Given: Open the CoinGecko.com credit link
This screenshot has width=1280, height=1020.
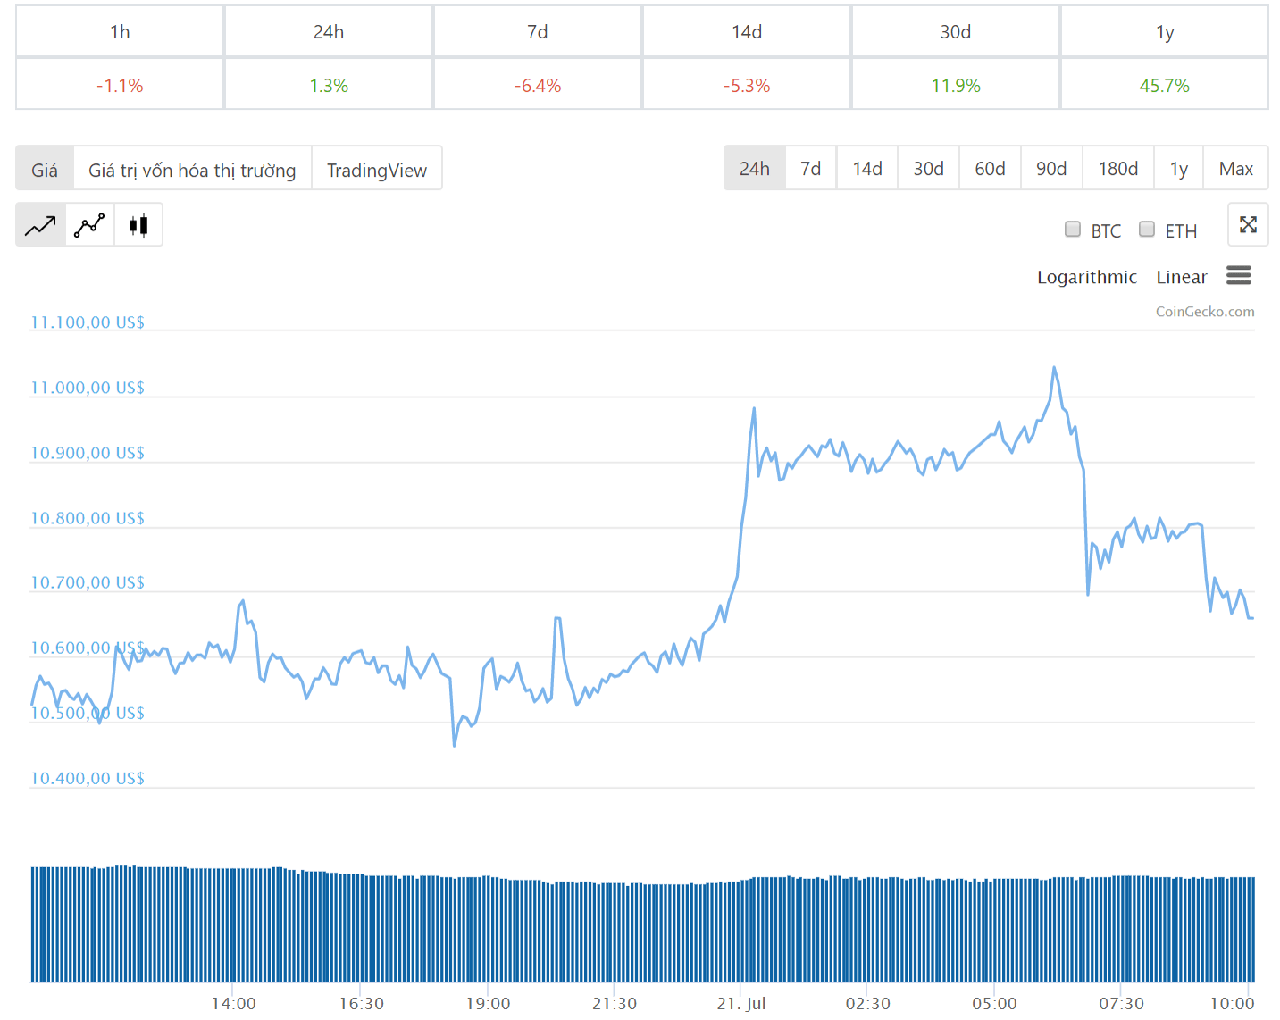Looking at the screenshot, I should (x=1205, y=311).
